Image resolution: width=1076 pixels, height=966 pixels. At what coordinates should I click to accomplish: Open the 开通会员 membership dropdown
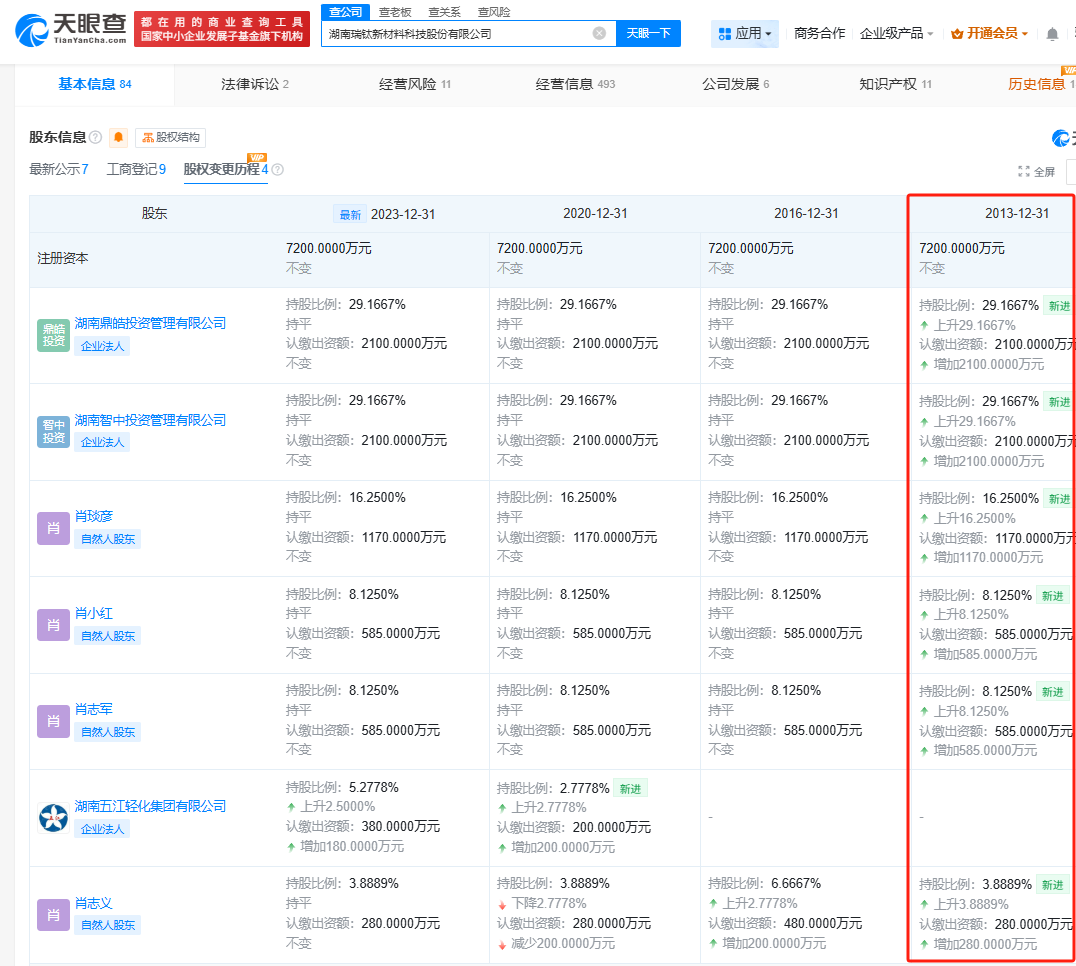[x=989, y=34]
